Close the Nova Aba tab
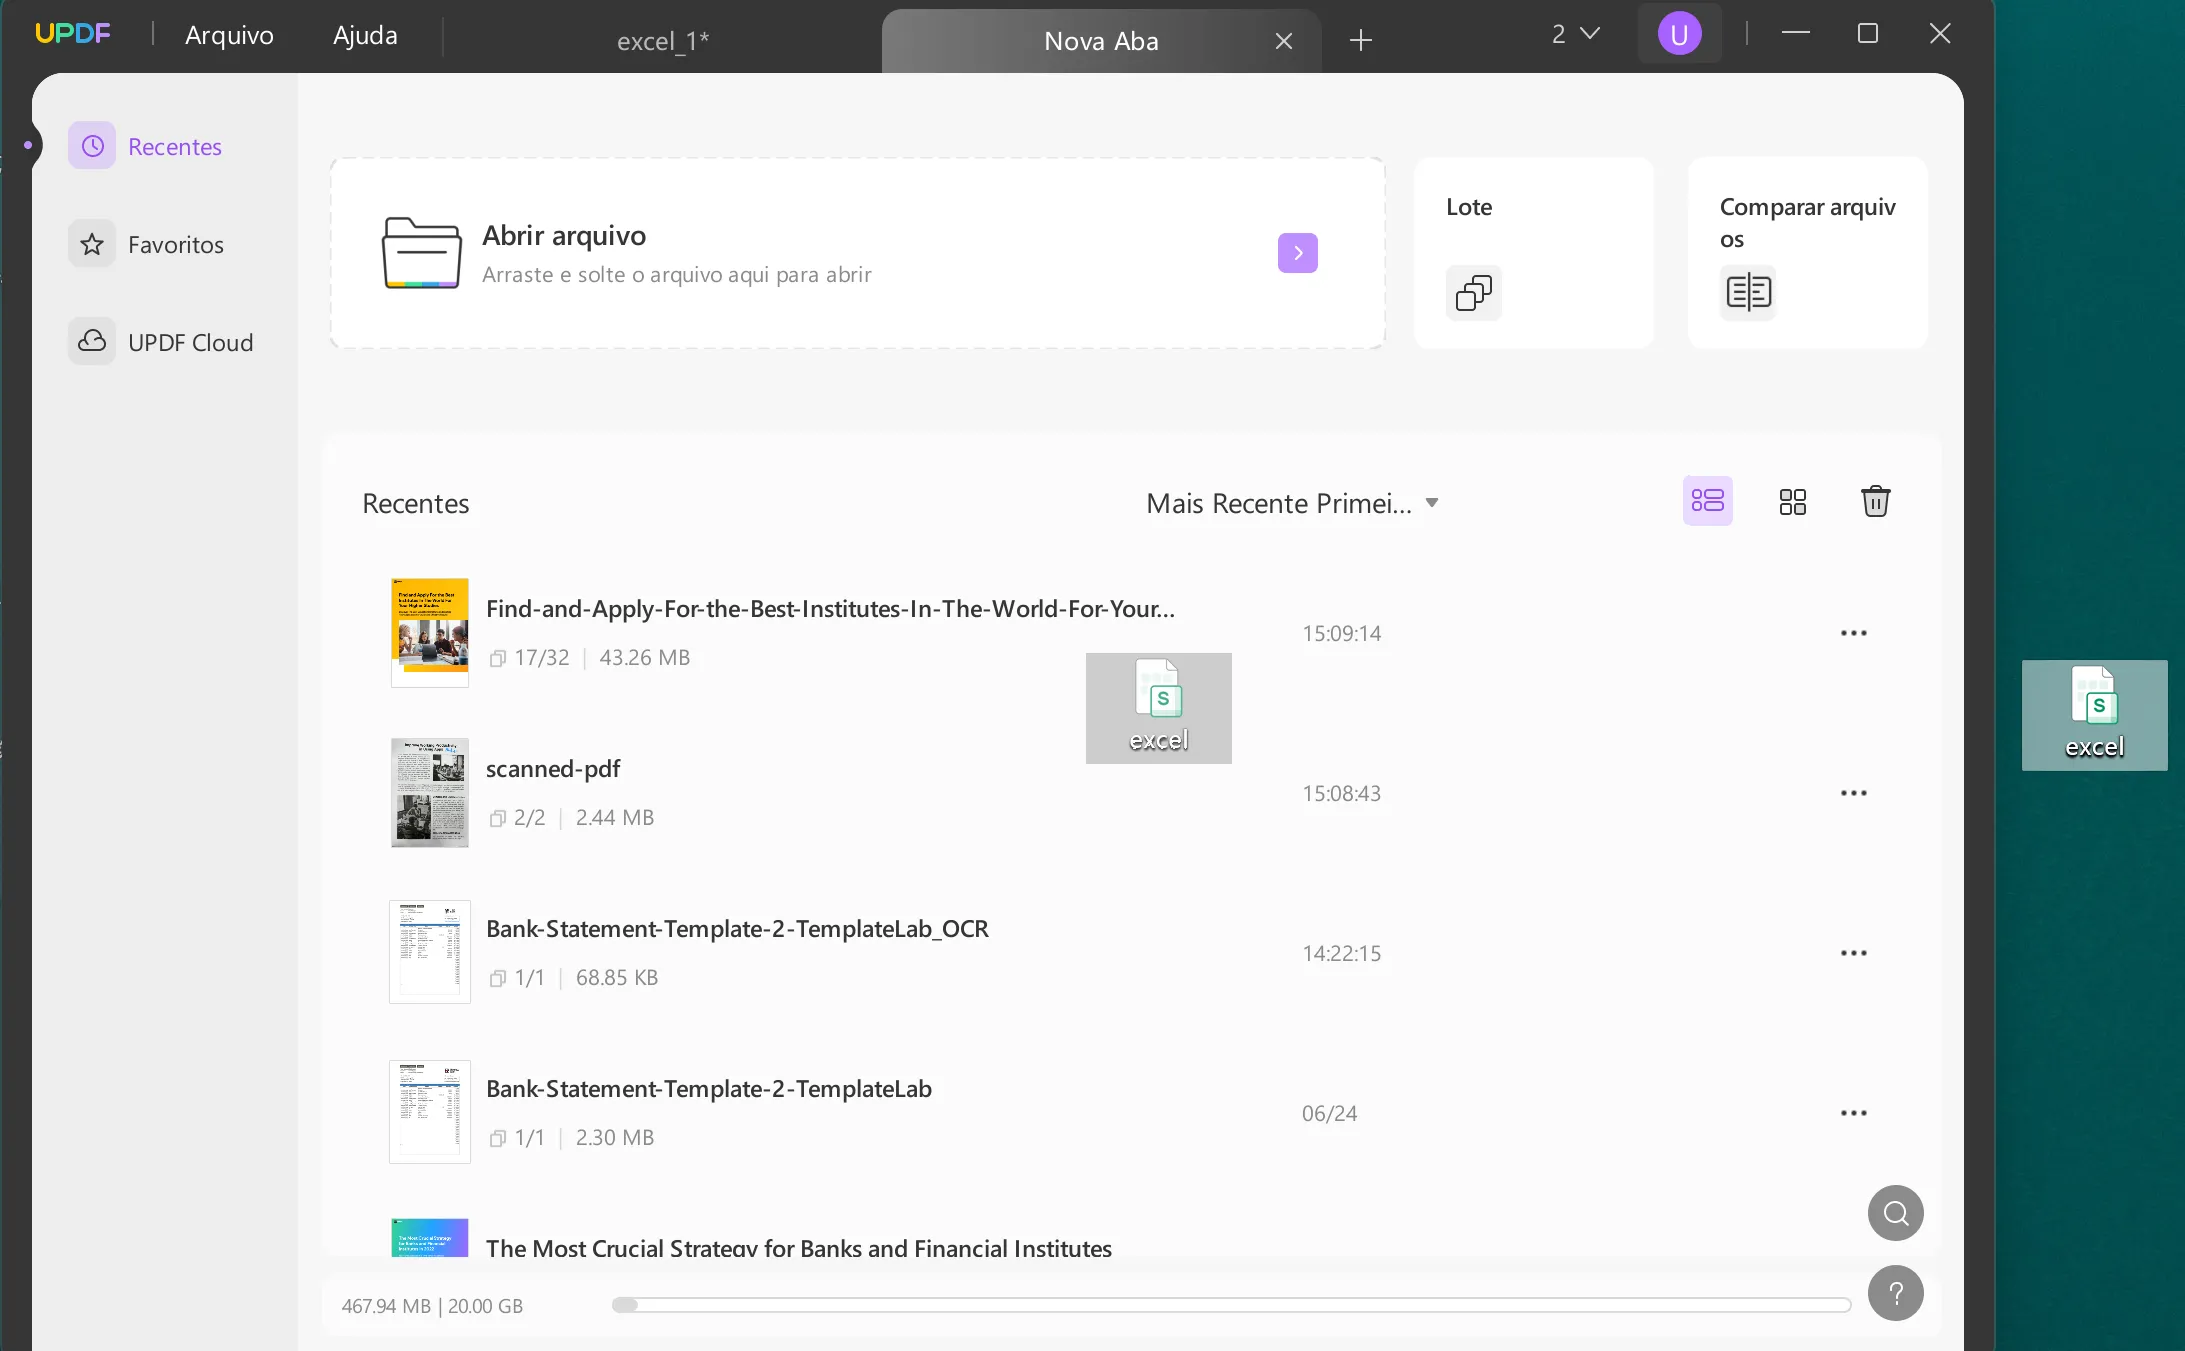The image size is (2185, 1351). click(1284, 41)
